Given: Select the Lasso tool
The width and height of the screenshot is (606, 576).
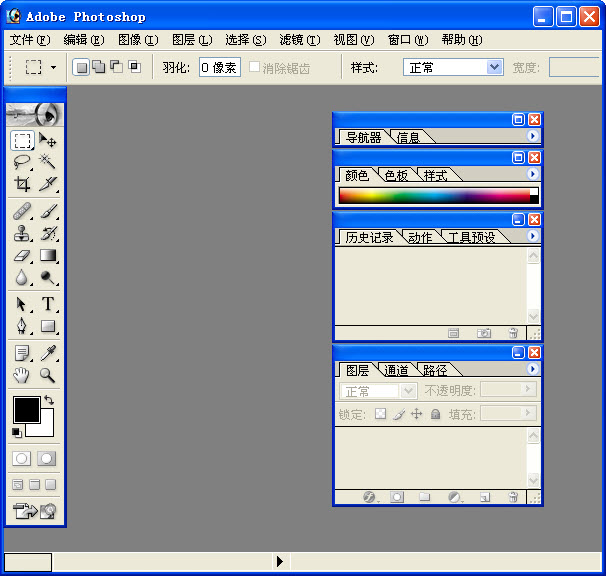Looking at the screenshot, I should [x=22, y=162].
